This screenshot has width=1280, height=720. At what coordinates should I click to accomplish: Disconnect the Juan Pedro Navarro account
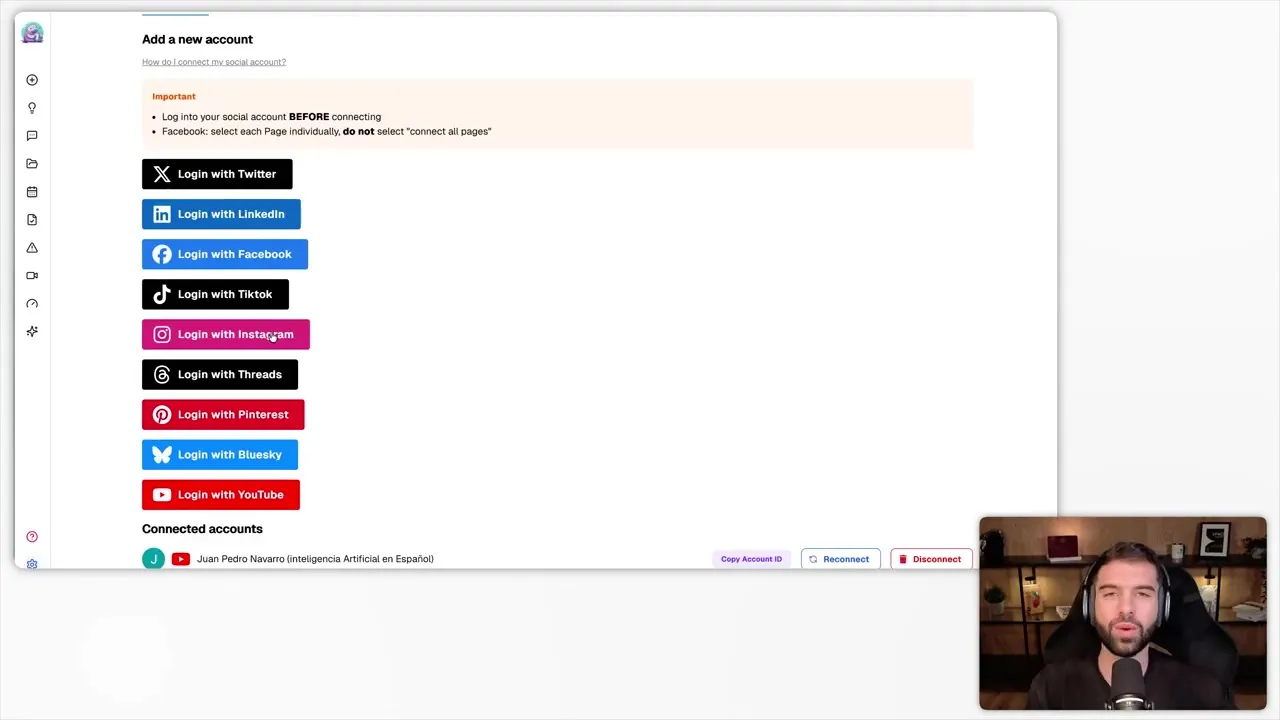click(x=930, y=559)
